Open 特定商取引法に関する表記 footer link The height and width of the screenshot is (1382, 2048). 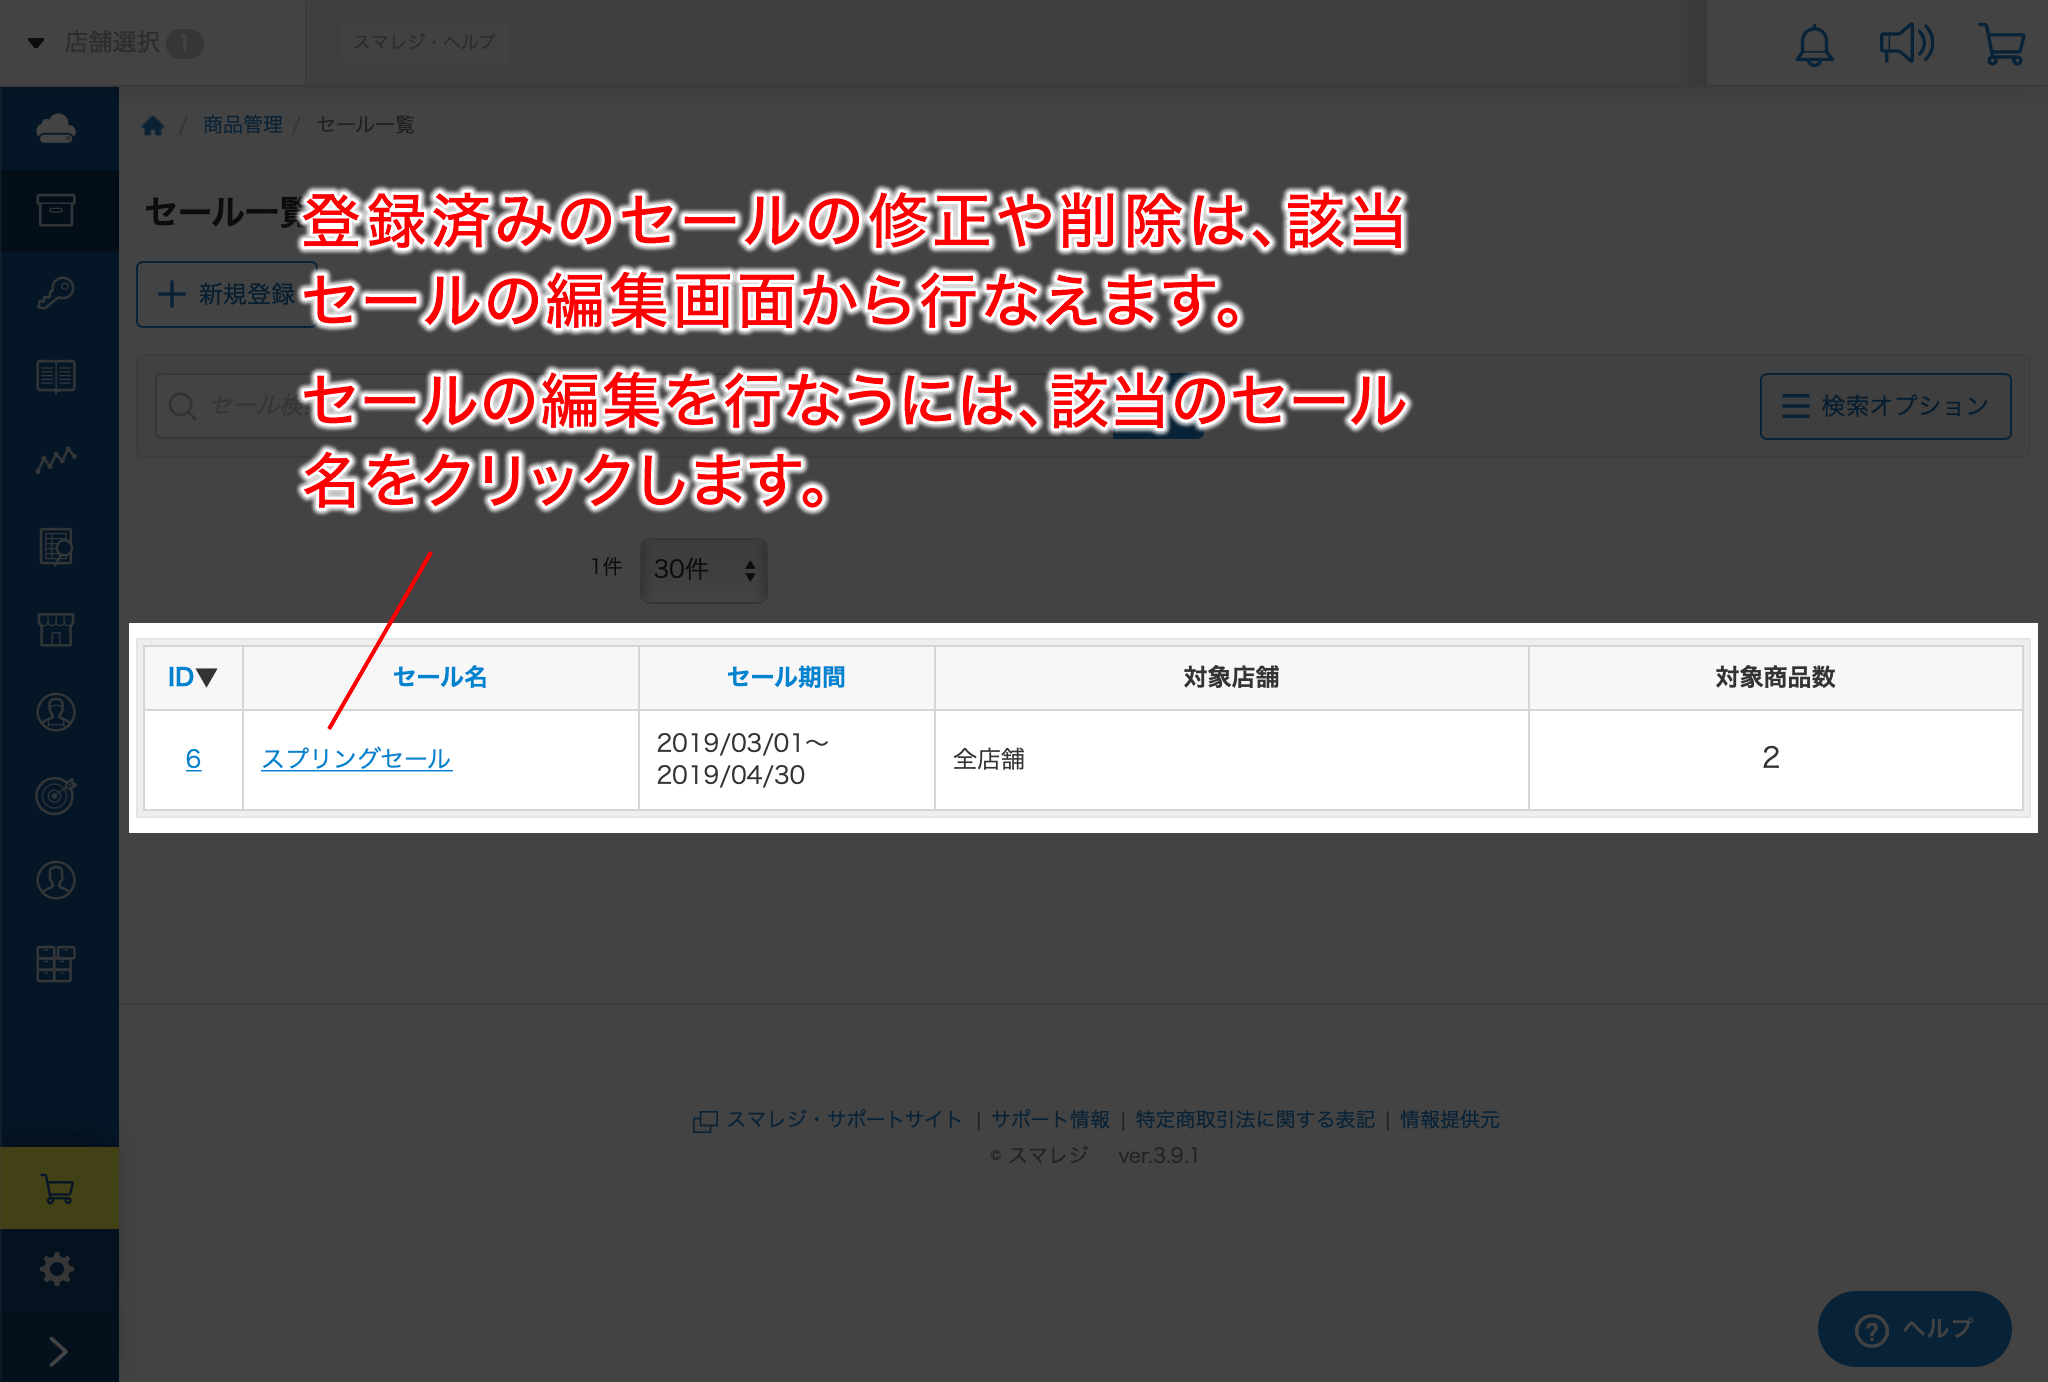(1255, 1120)
